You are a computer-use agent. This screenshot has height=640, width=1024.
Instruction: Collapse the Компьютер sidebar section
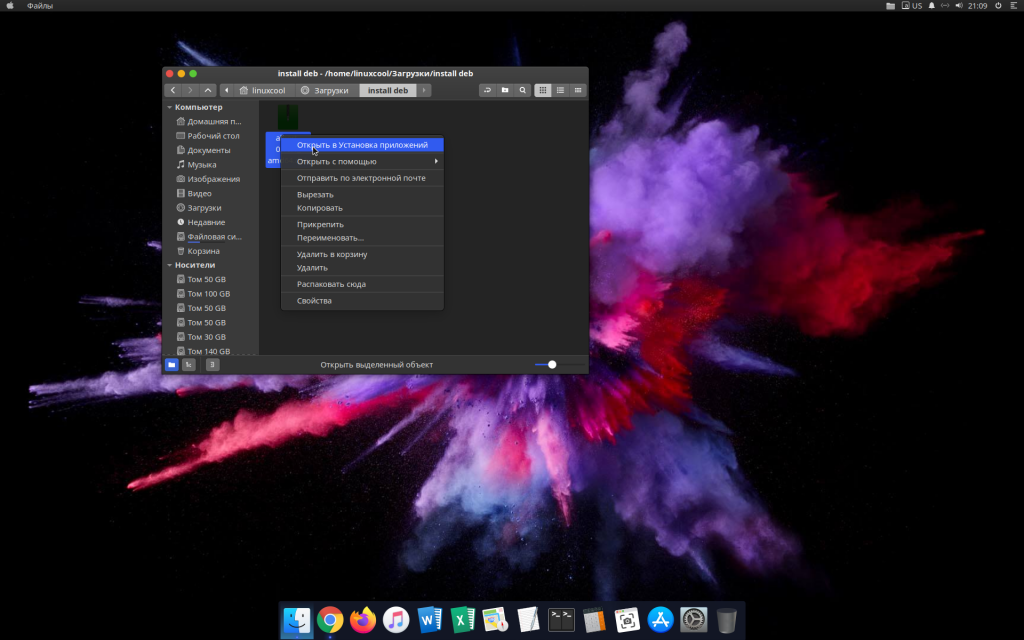[169, 107]
